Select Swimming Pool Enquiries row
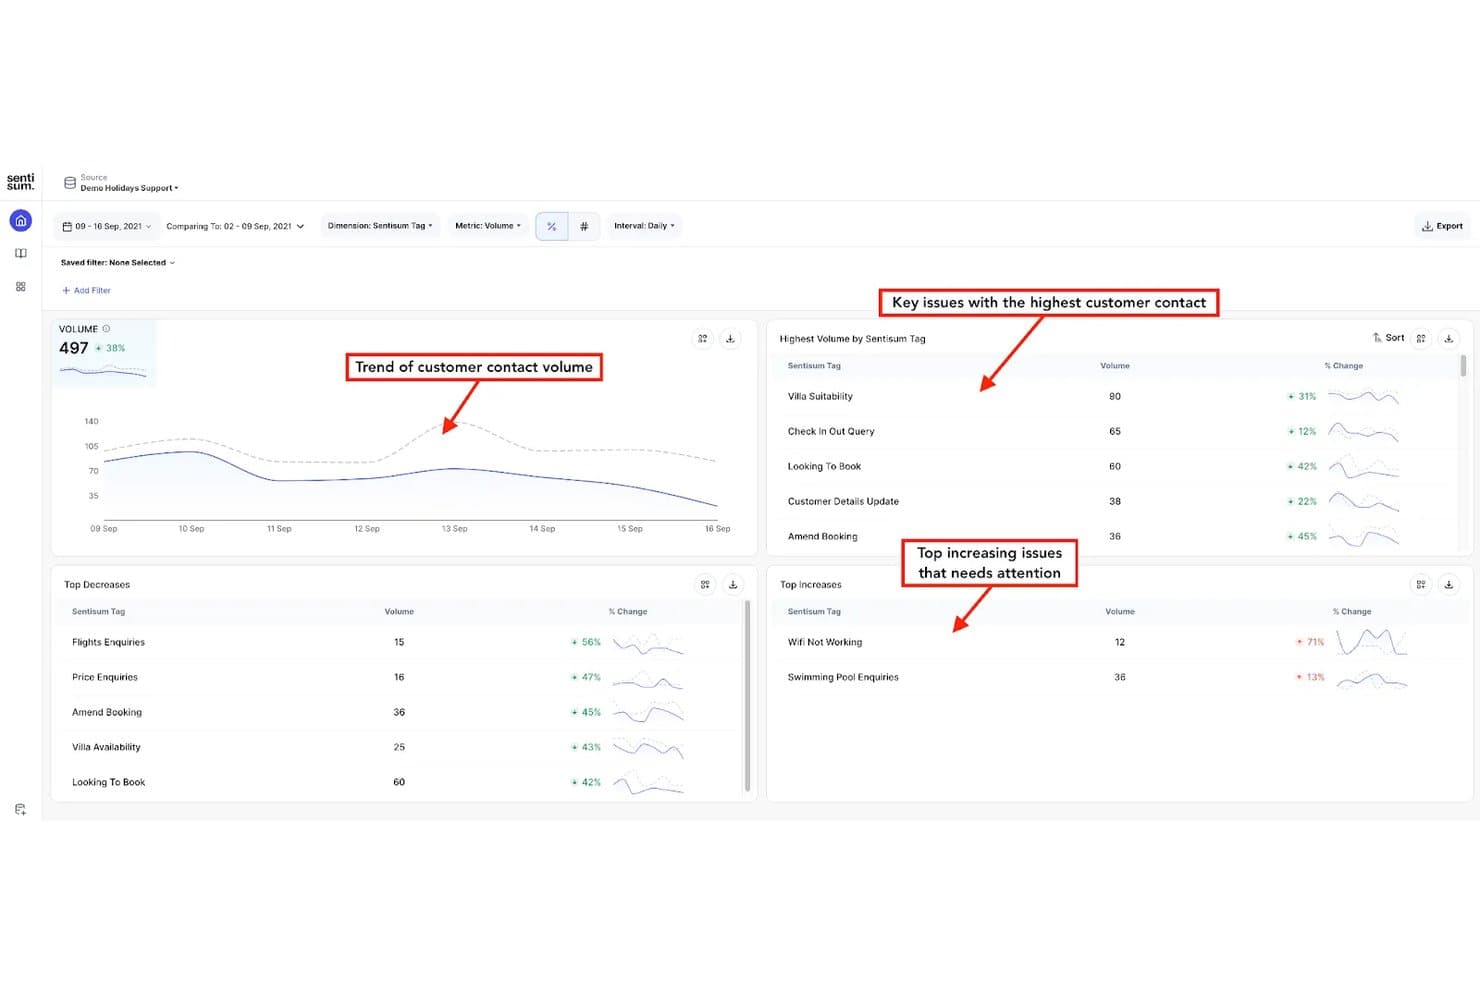The image size is (1480, 987). point(1120,677)
